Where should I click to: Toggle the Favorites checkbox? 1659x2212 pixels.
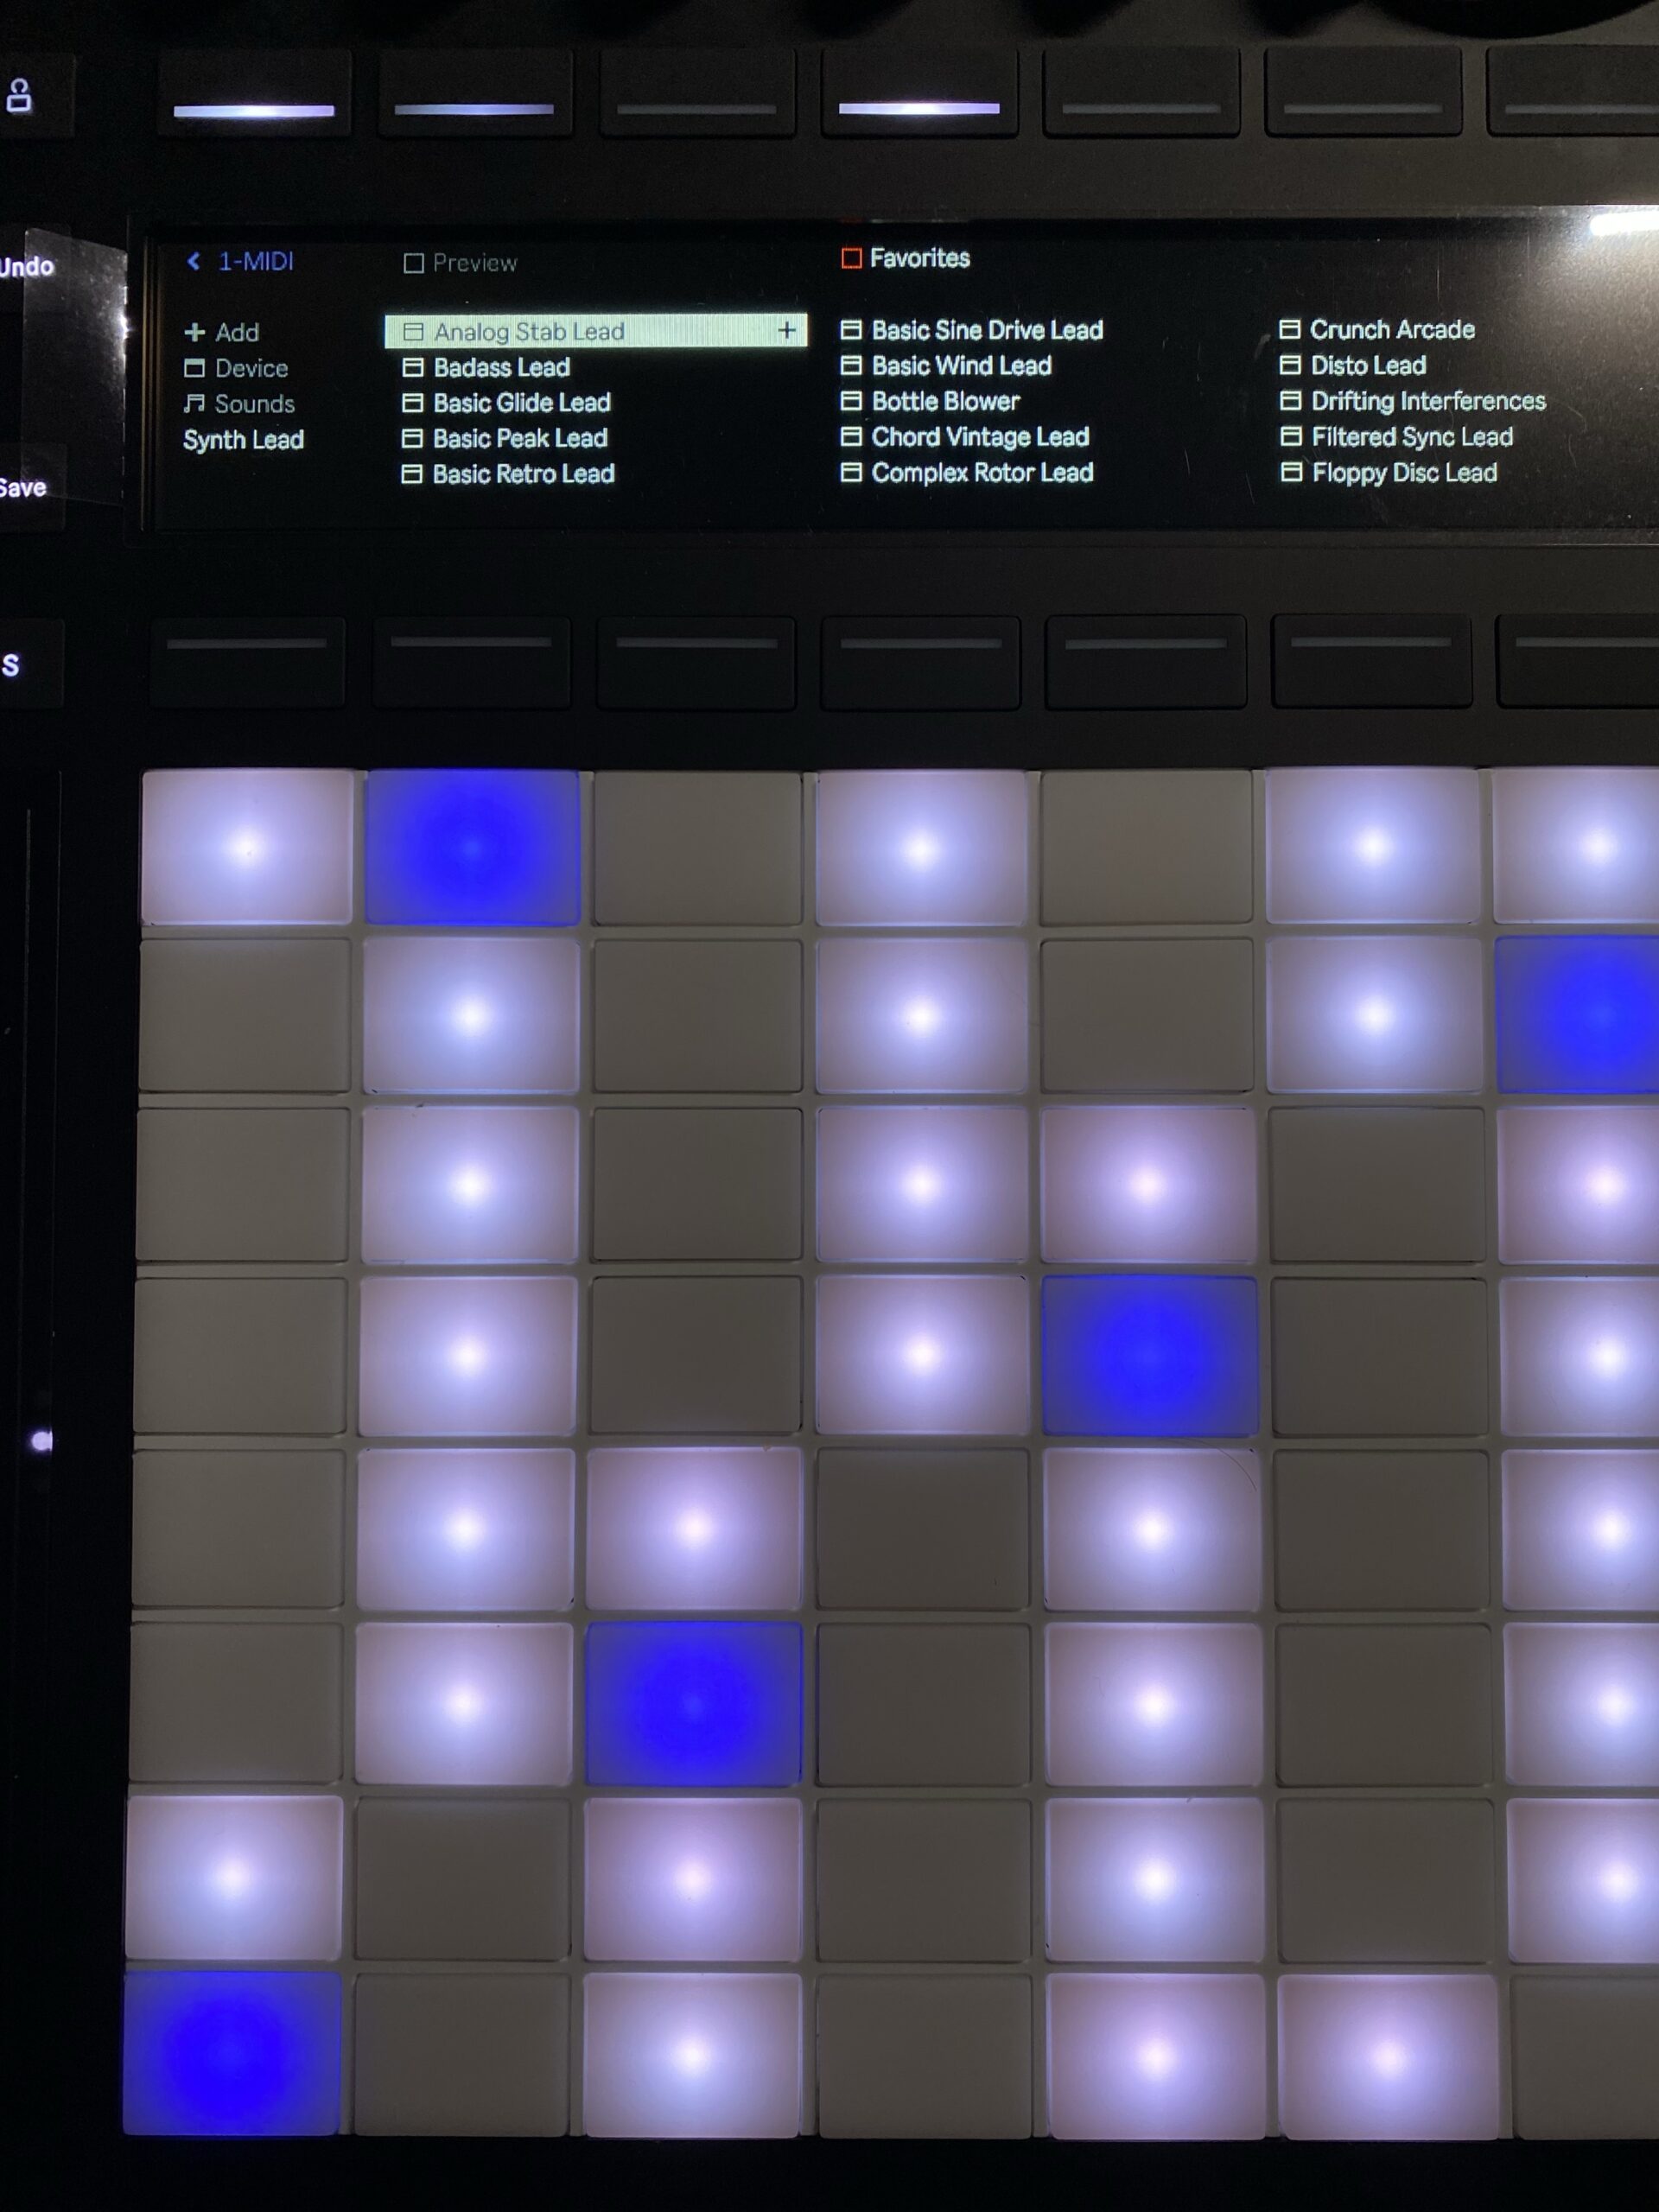851,258
